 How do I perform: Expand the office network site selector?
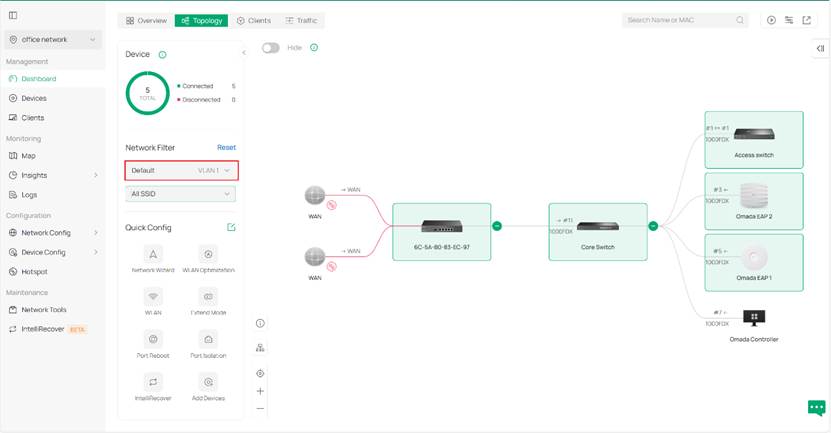click(x=53, y=40)
